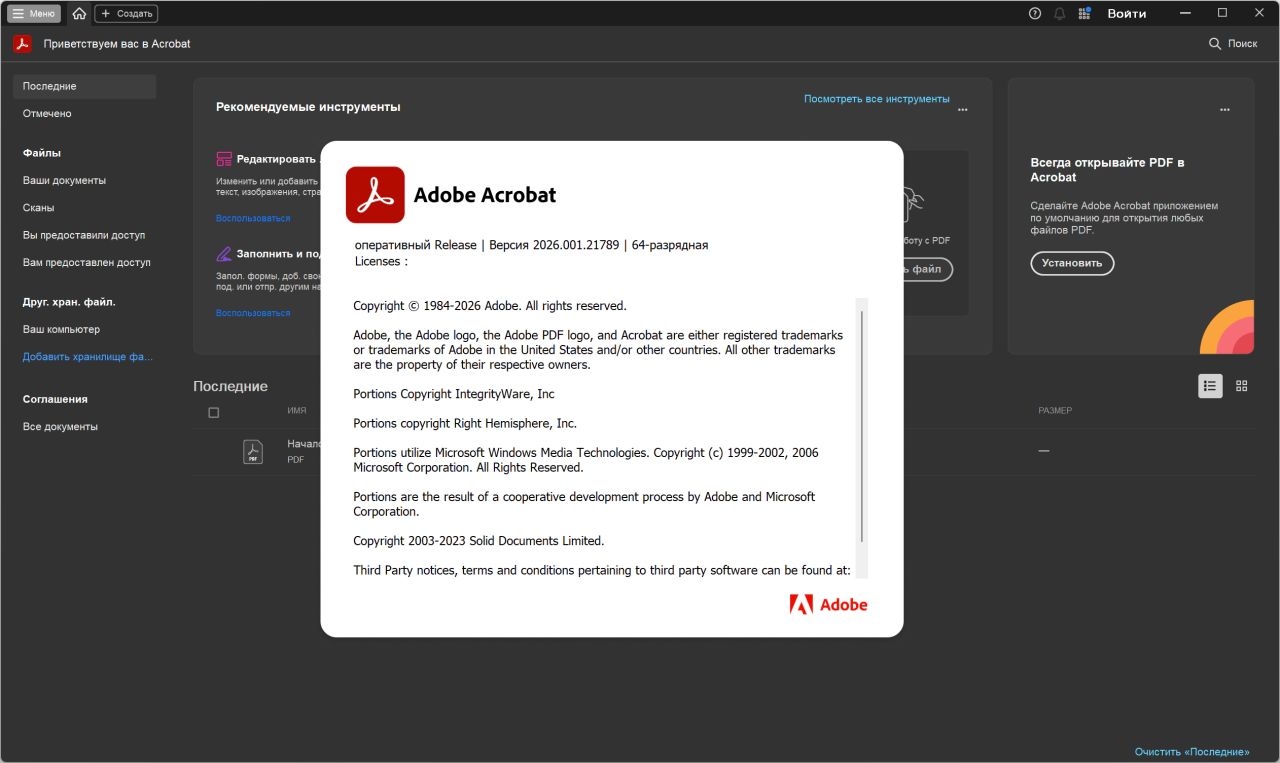This screenshot has width=1280, height=763.
Task: Click the Редактировать tool icon
Action: click(x=224, y=159)
